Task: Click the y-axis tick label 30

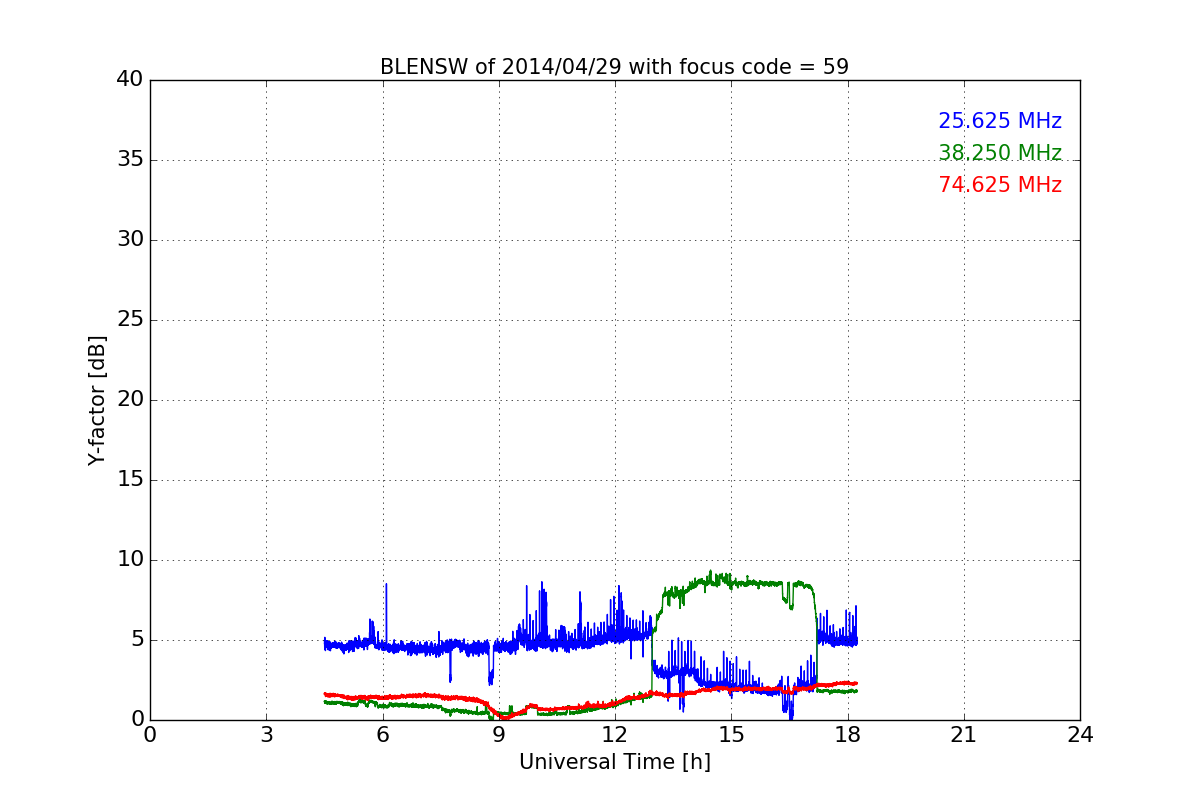Action: 130,240
